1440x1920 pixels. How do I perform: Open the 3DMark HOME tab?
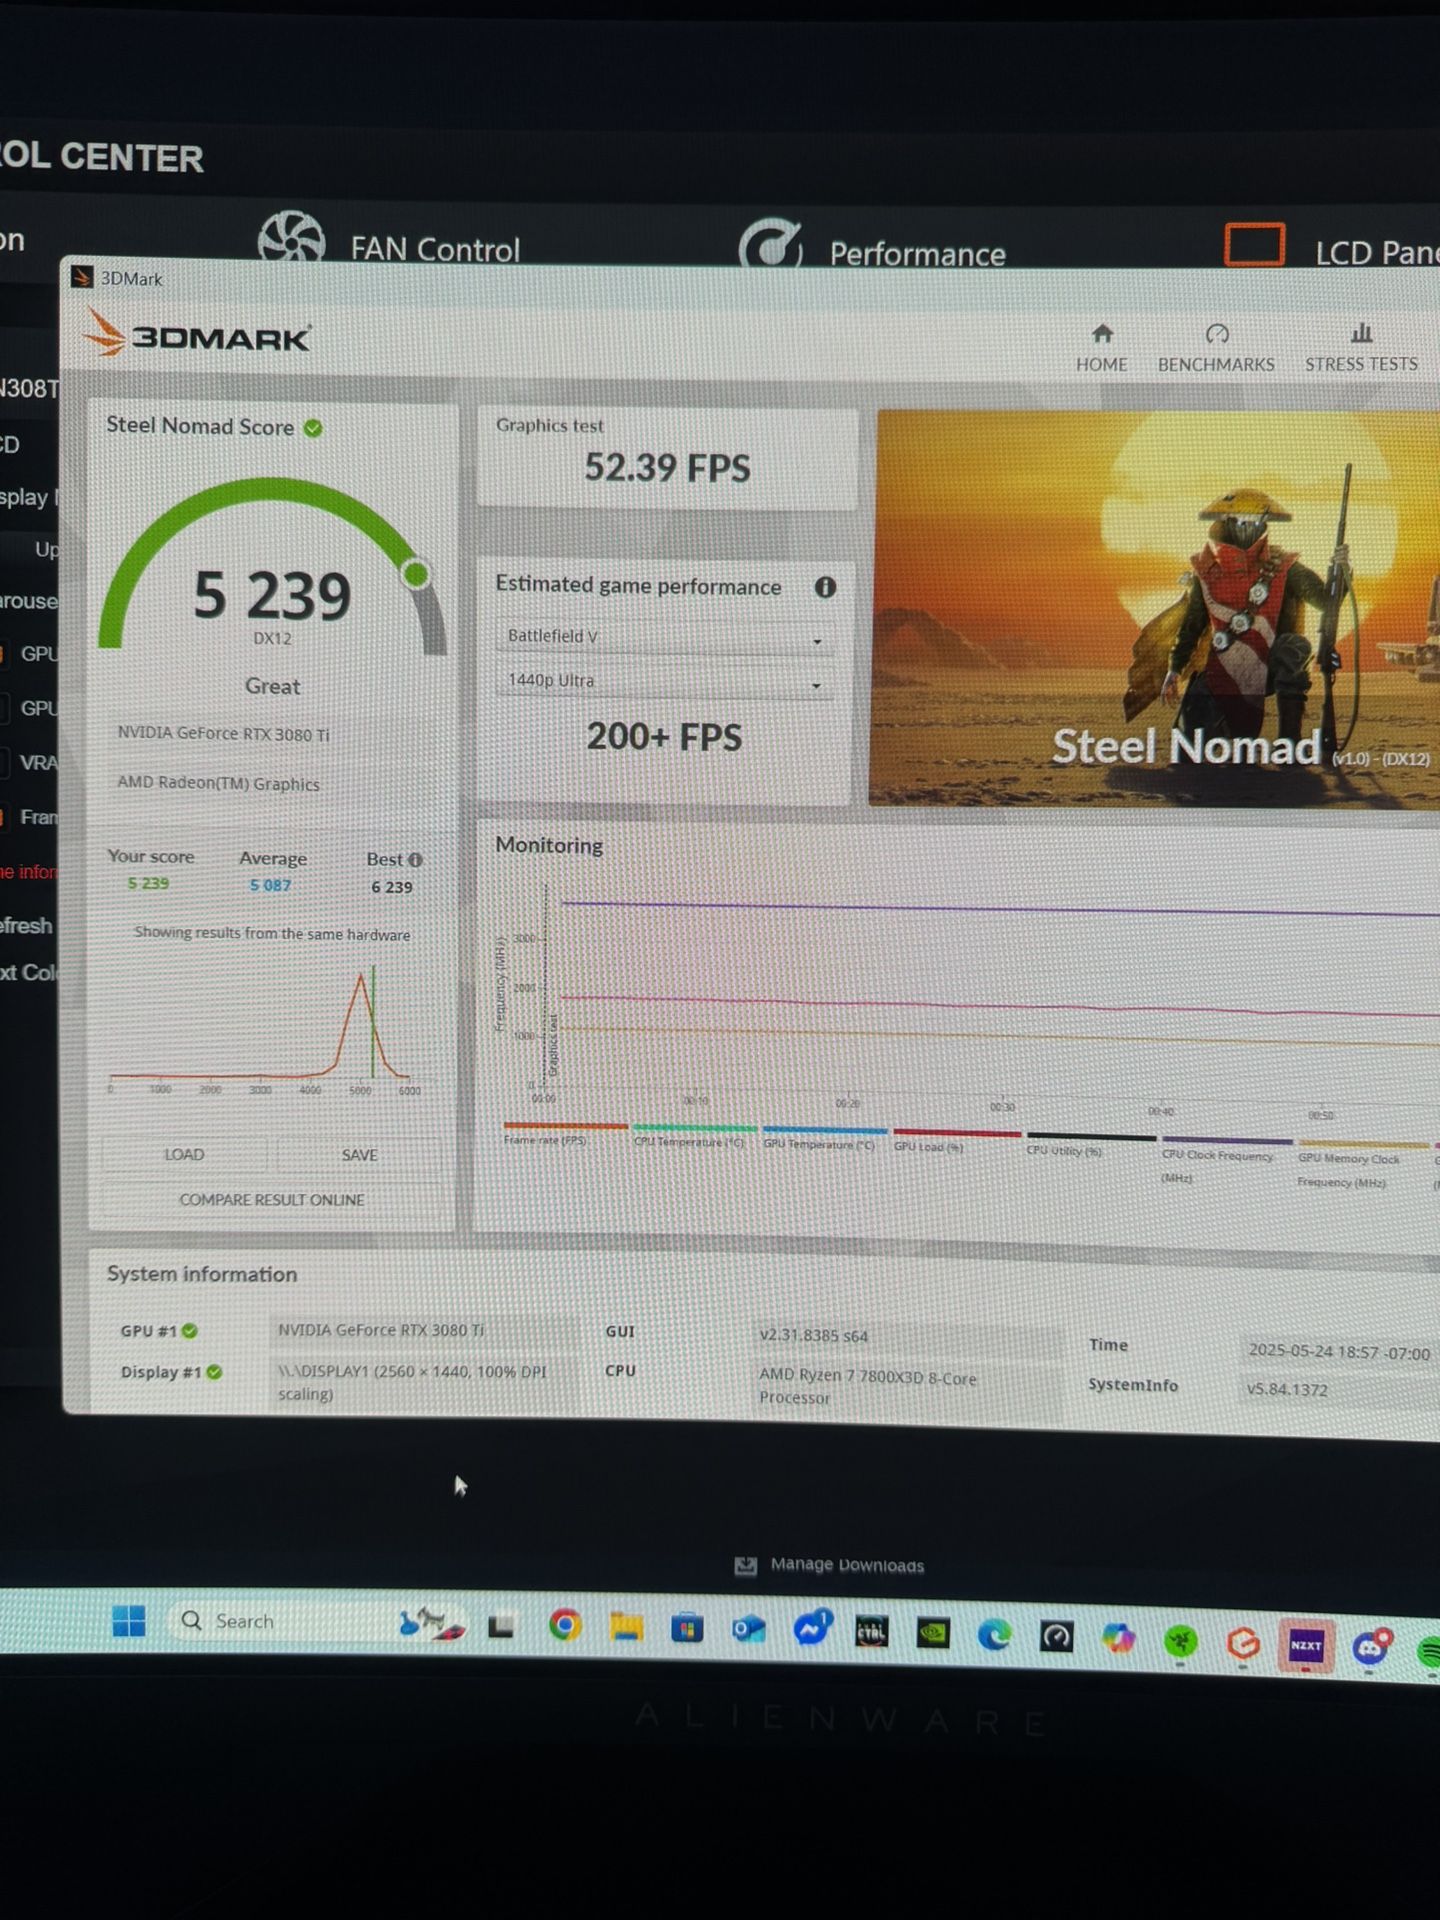click(x=1101, y=348)
